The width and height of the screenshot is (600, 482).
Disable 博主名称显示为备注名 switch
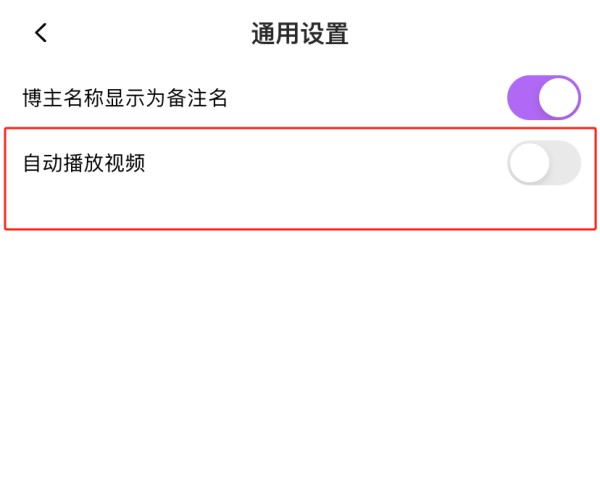coord(543,98)
